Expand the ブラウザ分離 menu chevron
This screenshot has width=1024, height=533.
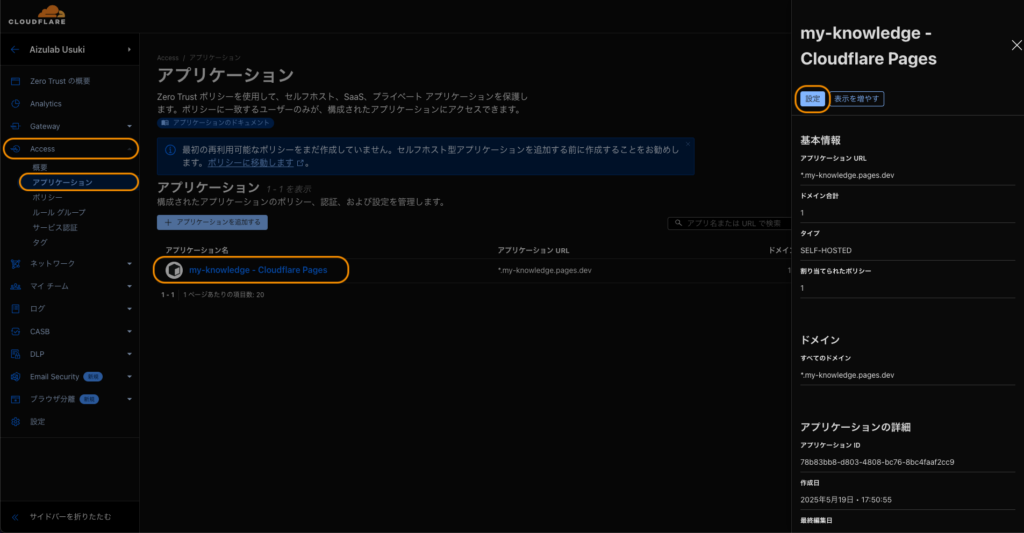(x=129, y=399)
